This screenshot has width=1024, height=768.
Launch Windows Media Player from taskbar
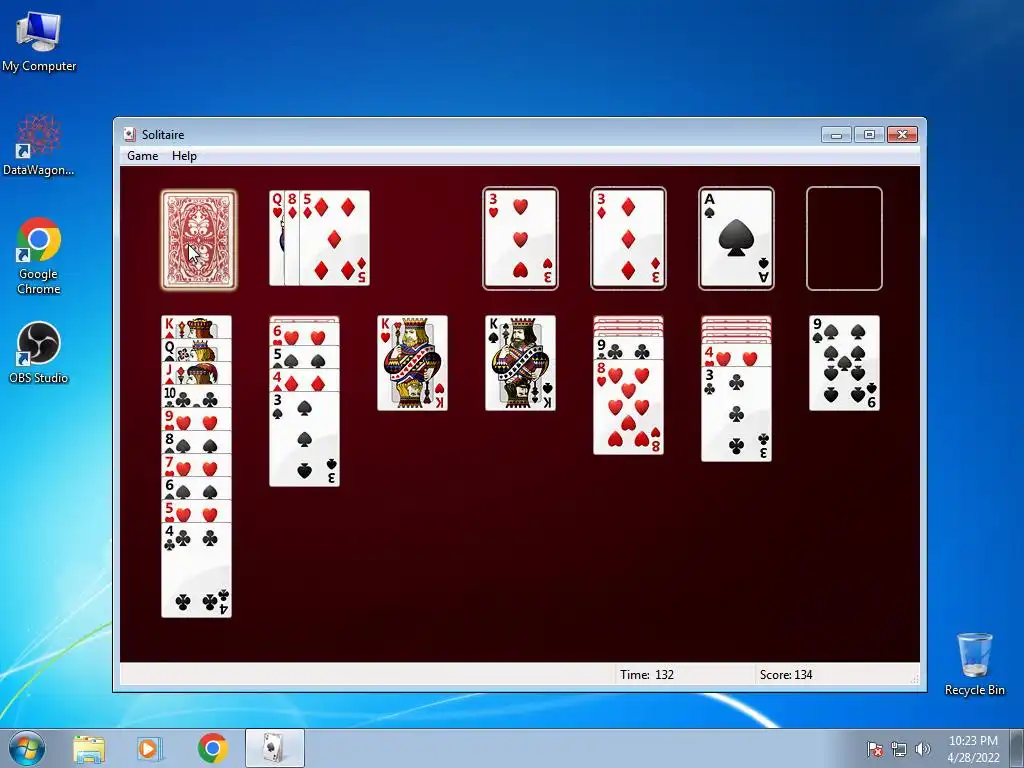point(149,748)
